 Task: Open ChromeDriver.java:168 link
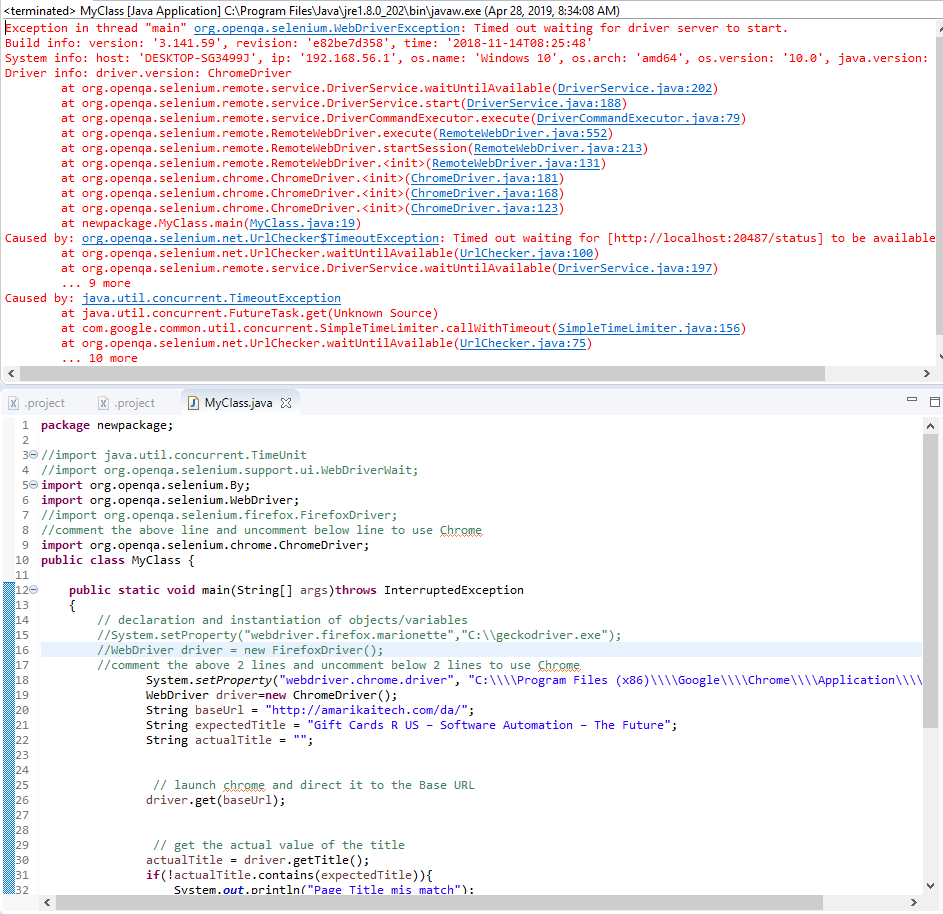coord(484,194)
